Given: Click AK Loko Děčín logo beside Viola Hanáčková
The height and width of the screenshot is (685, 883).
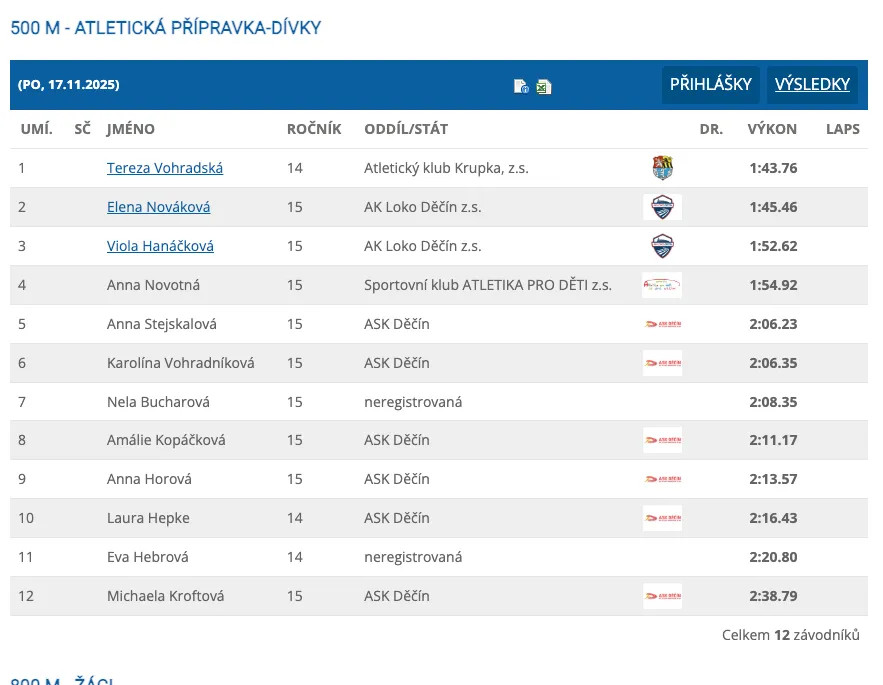Looking at the screenshot, I should [662, 246].
